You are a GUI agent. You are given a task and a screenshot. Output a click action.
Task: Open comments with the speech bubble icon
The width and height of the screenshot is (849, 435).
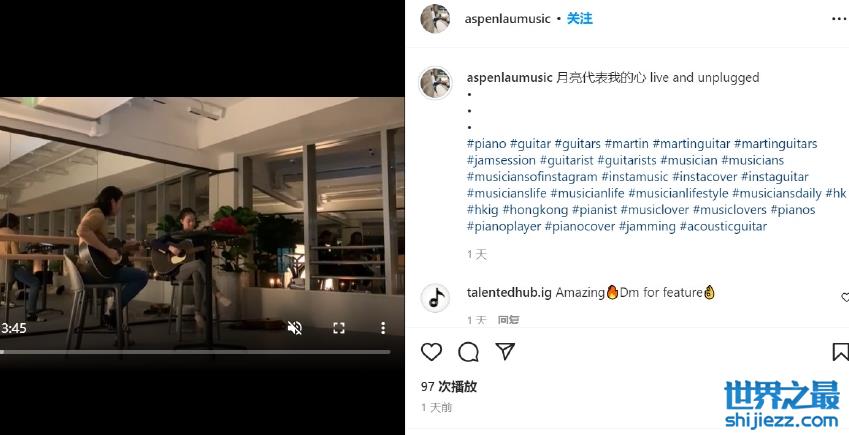(x=468, y=352)
